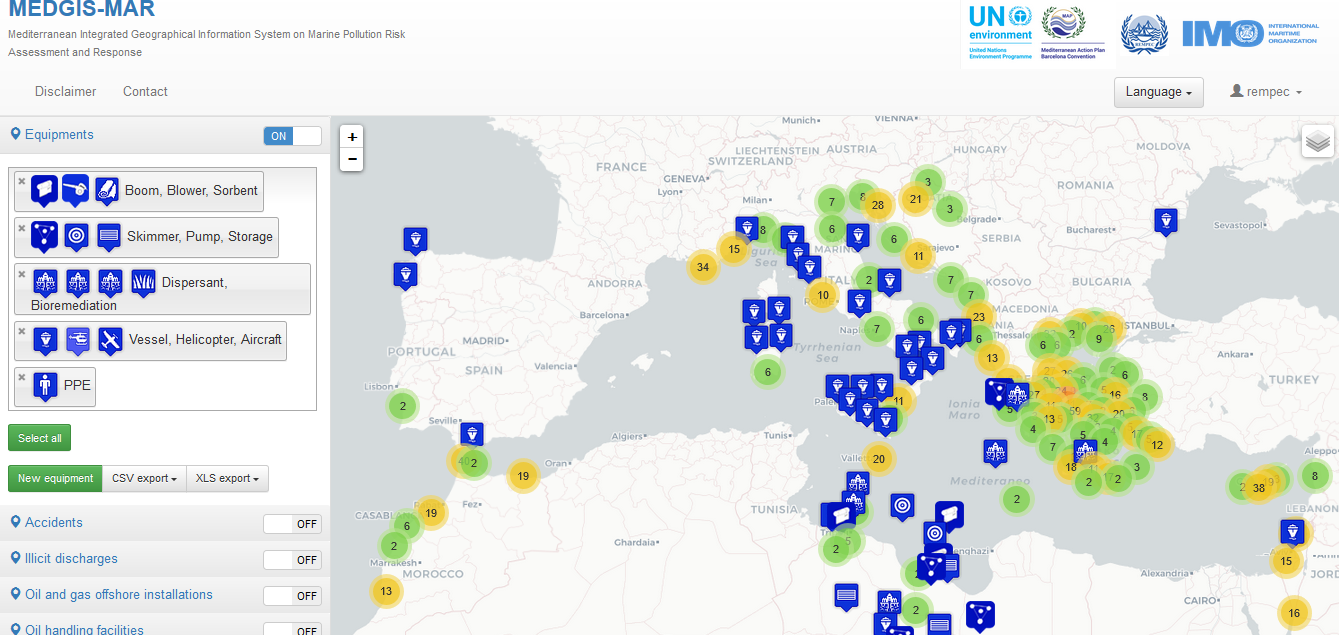Select the Pump icon in the equipment filter
This screenshot has height=635, width=1339.
(76, 236)
